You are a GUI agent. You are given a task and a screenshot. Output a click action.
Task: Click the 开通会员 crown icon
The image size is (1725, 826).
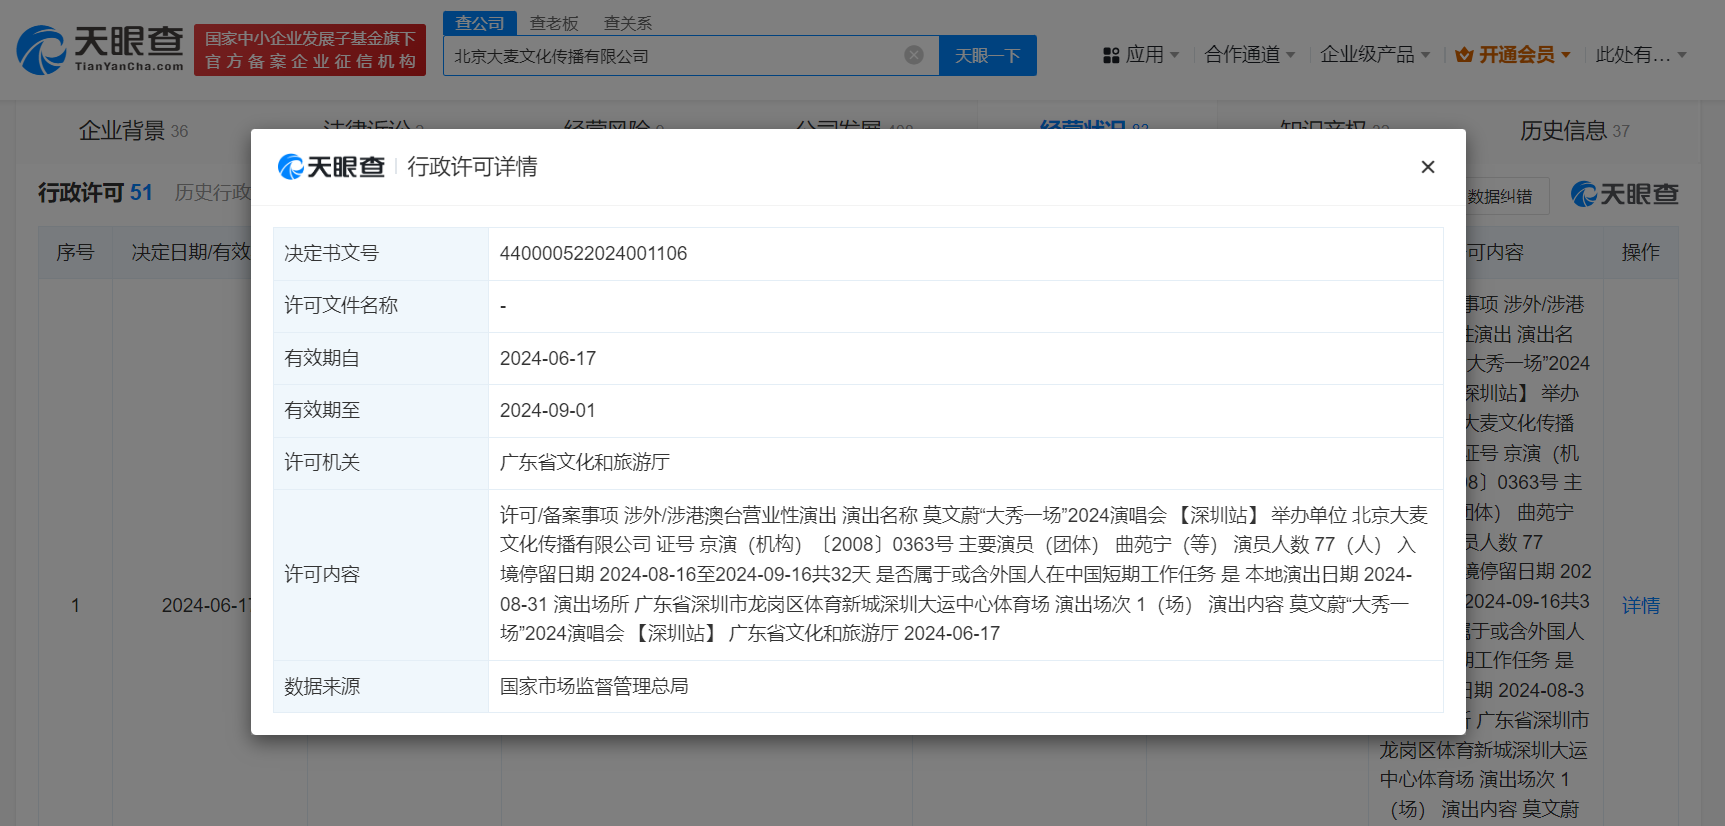click(x=1464, y=55)
